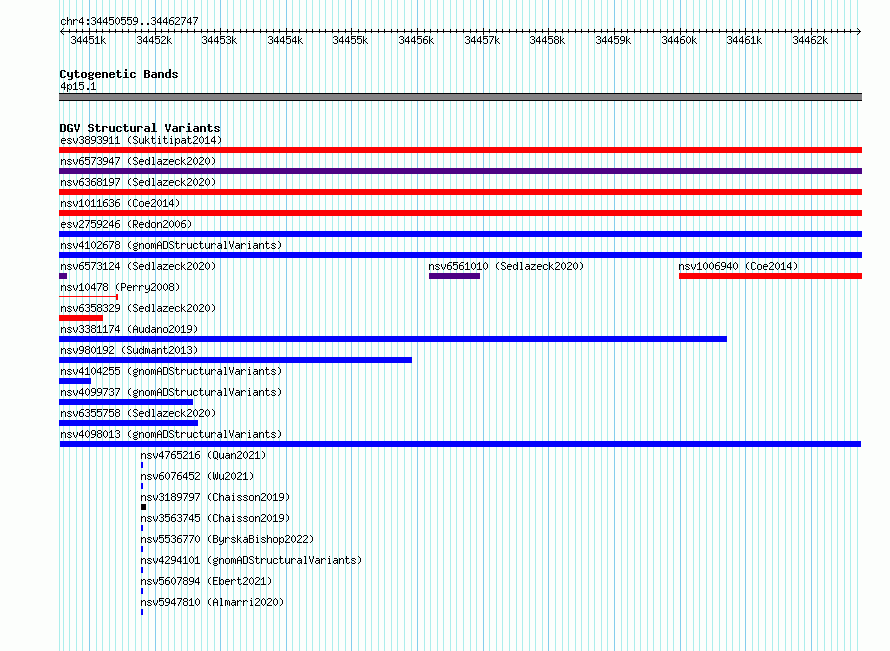Open nsv4102678 (gnomADStructuralVariants) label

point(171,245)
